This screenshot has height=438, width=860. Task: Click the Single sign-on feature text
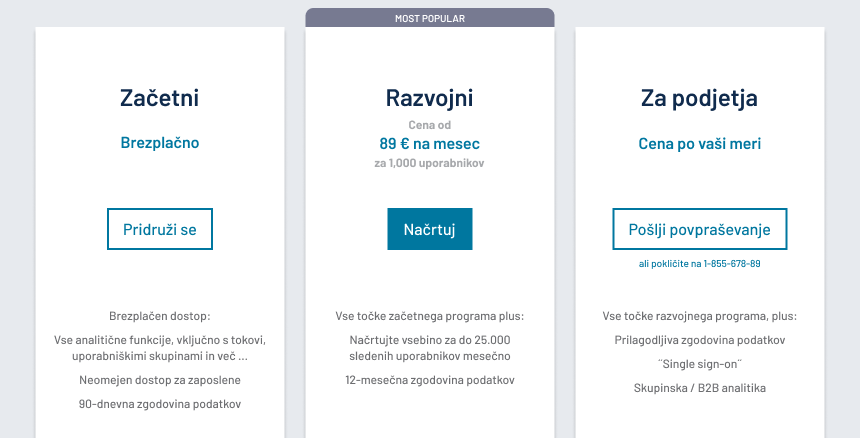pos(699,364)
